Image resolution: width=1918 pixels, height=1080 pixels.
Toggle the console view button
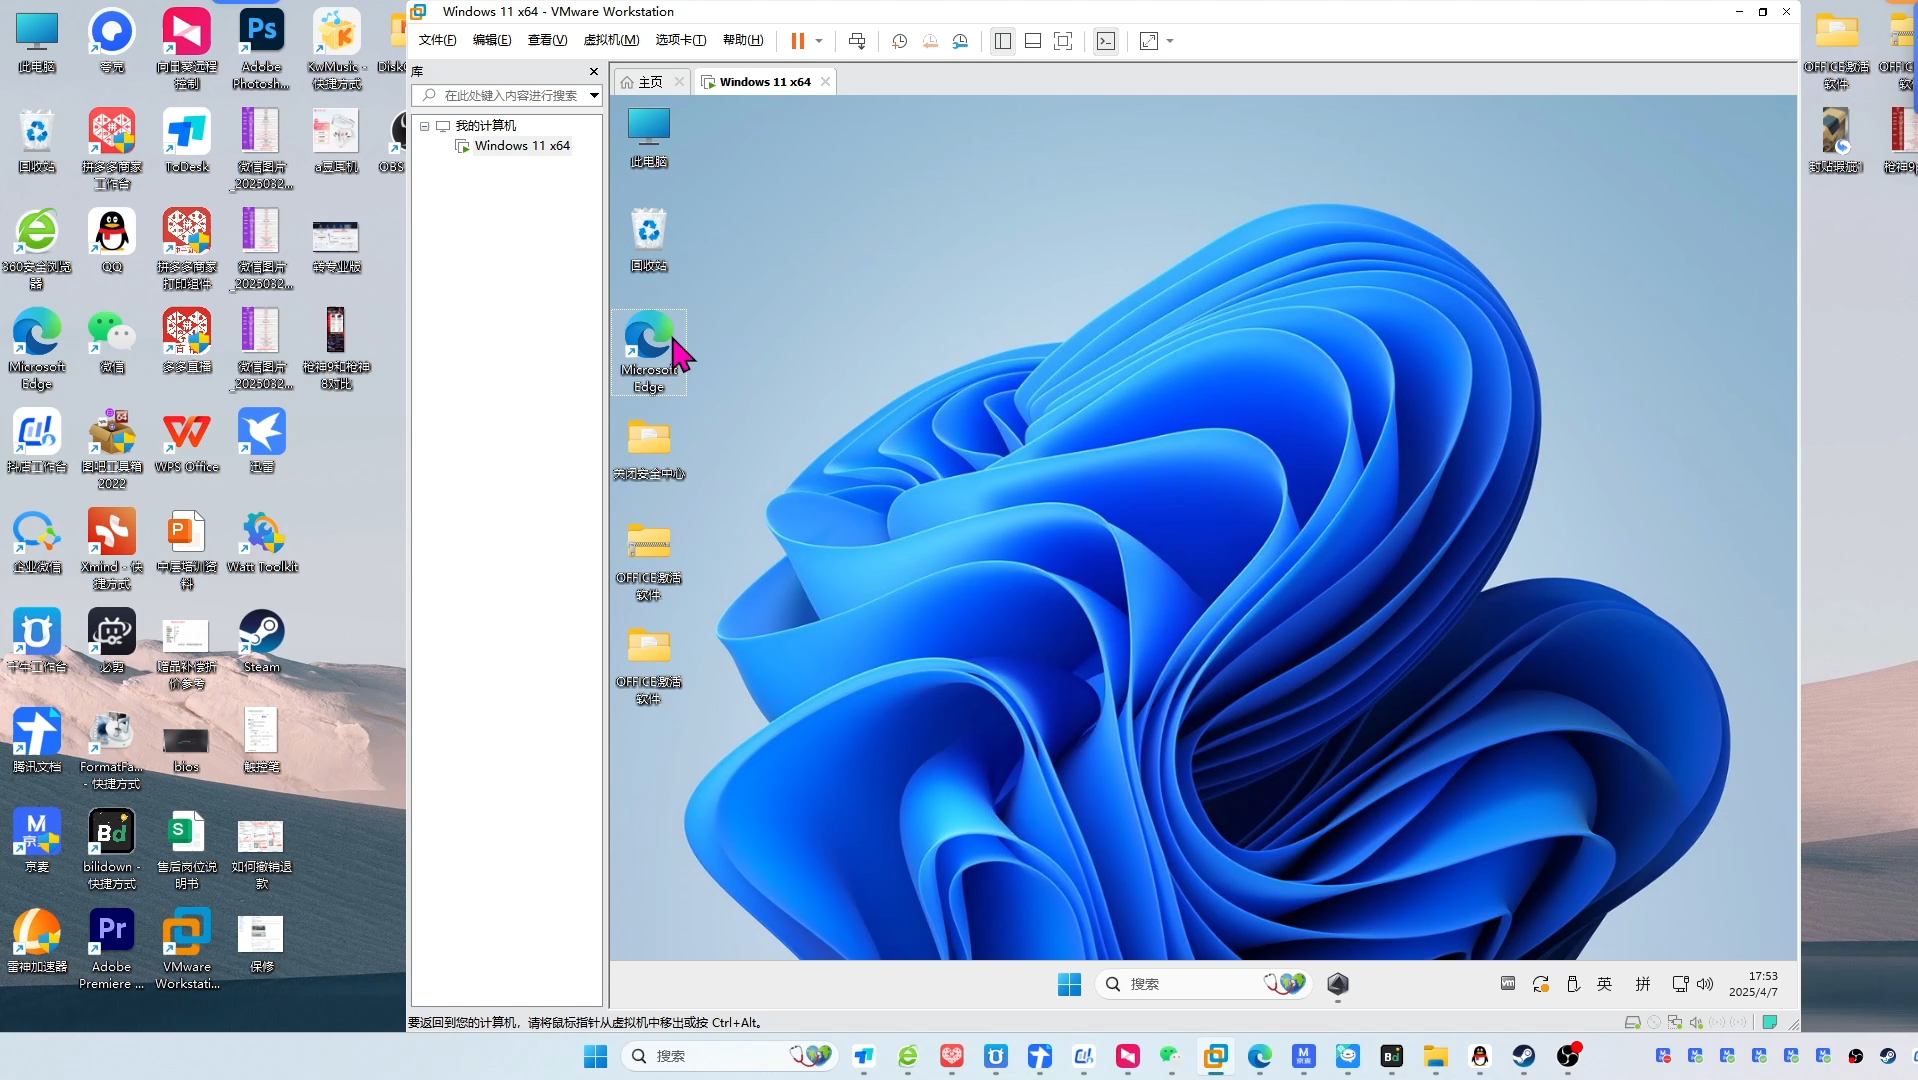click(1106, 41)
